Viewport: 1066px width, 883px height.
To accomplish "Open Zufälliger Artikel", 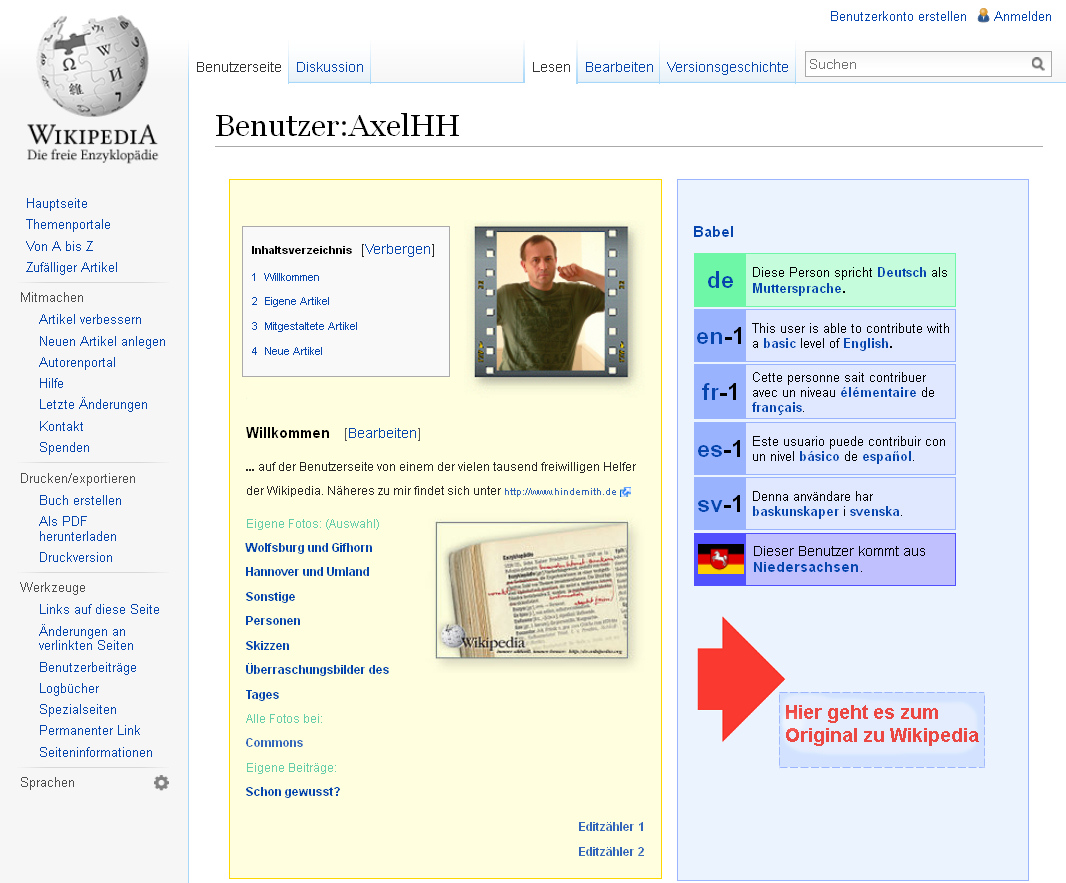I will [71, 267].
